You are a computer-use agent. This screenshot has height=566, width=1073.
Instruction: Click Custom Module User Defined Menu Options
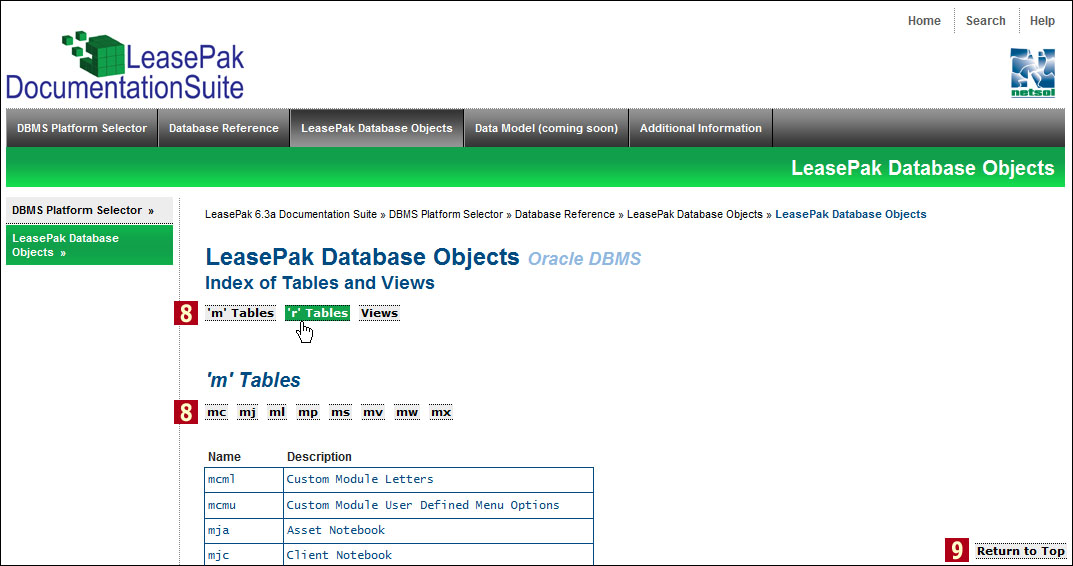point(423,505)
